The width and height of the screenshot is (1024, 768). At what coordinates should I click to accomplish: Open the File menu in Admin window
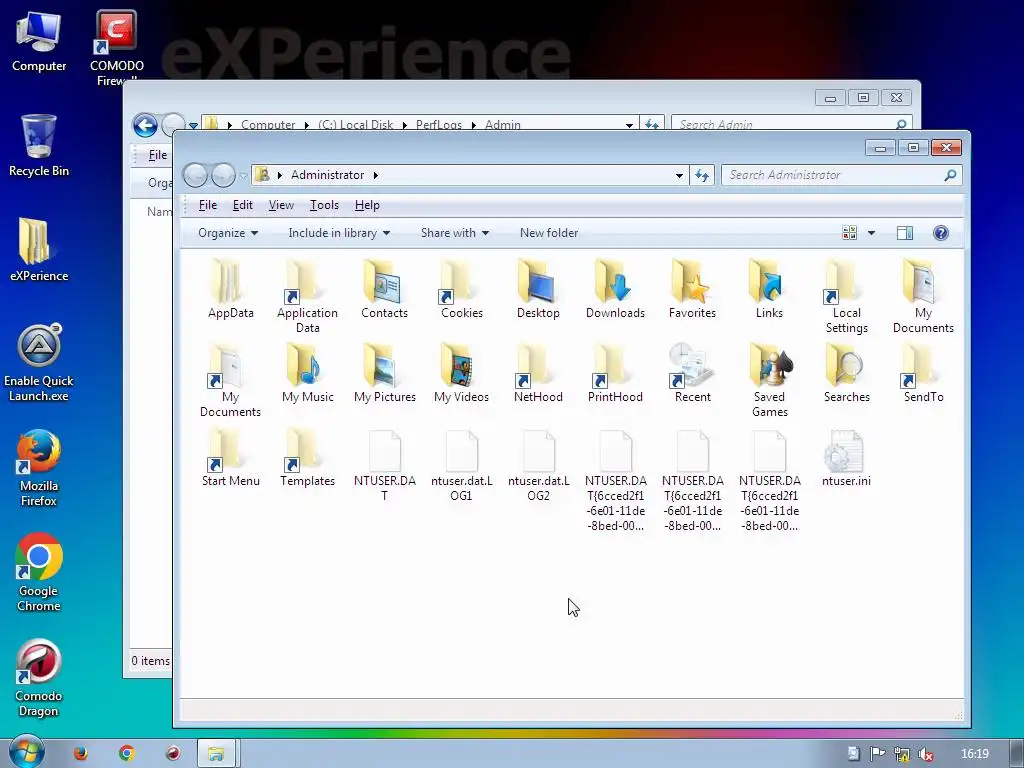click(157, 155)
